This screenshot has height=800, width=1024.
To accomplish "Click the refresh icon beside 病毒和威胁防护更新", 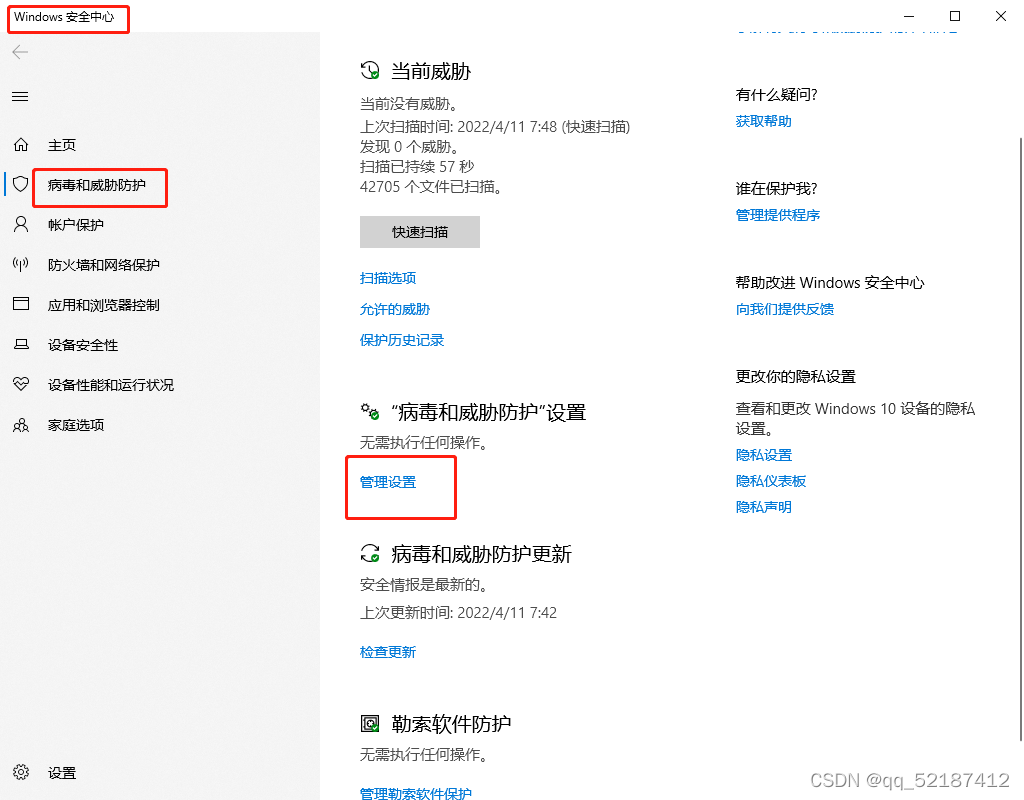I will pyautogui.click(x=370, y=553).
